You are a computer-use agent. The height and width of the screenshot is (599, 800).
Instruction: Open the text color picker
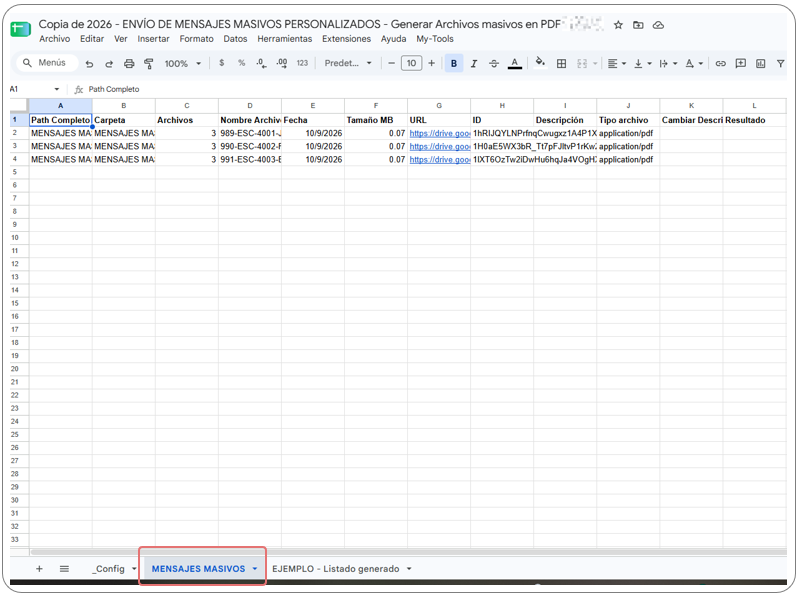click(x=515, y=64)
